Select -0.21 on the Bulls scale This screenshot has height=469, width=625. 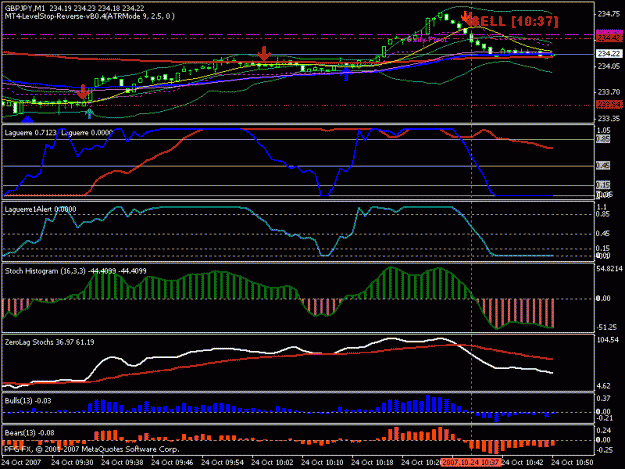click(605, 418)
